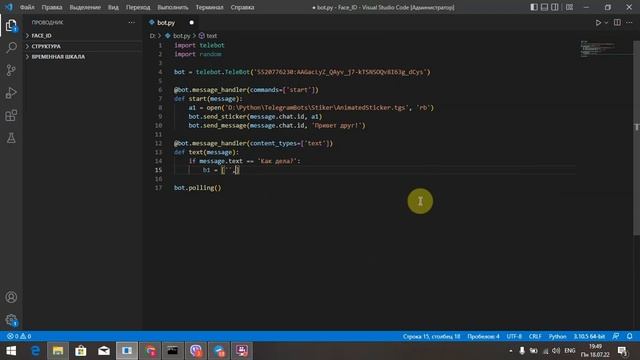The width and height of the screenshot is (640, 360).
Task: Place cursor on bot.polling() line
Action: click(198, 188)
